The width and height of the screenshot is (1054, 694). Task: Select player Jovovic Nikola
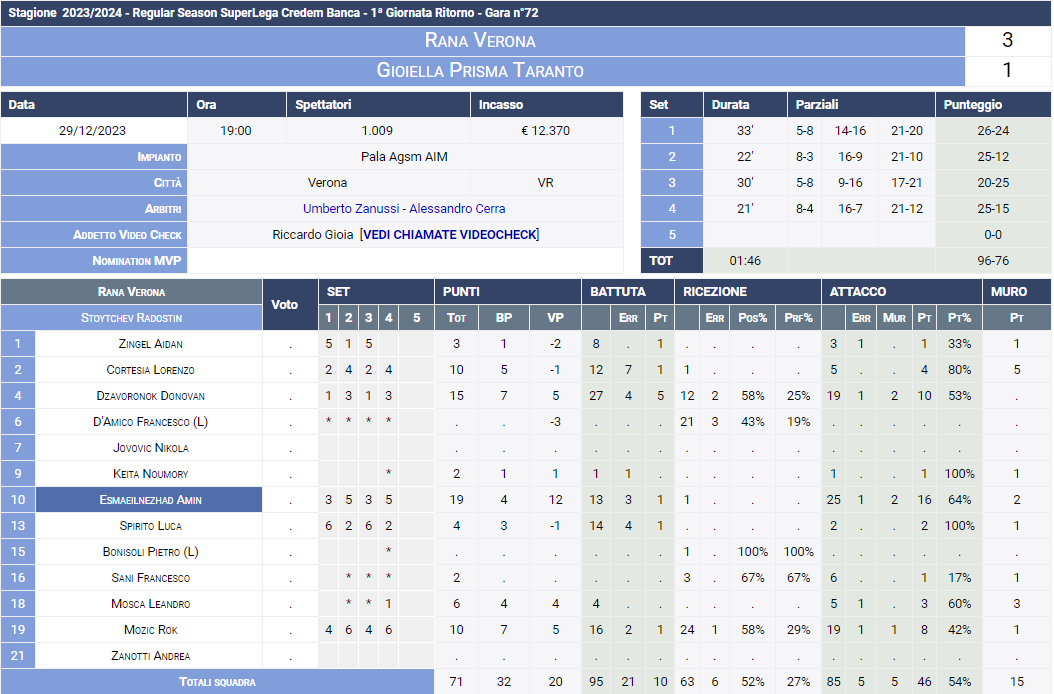click(151, 448)
